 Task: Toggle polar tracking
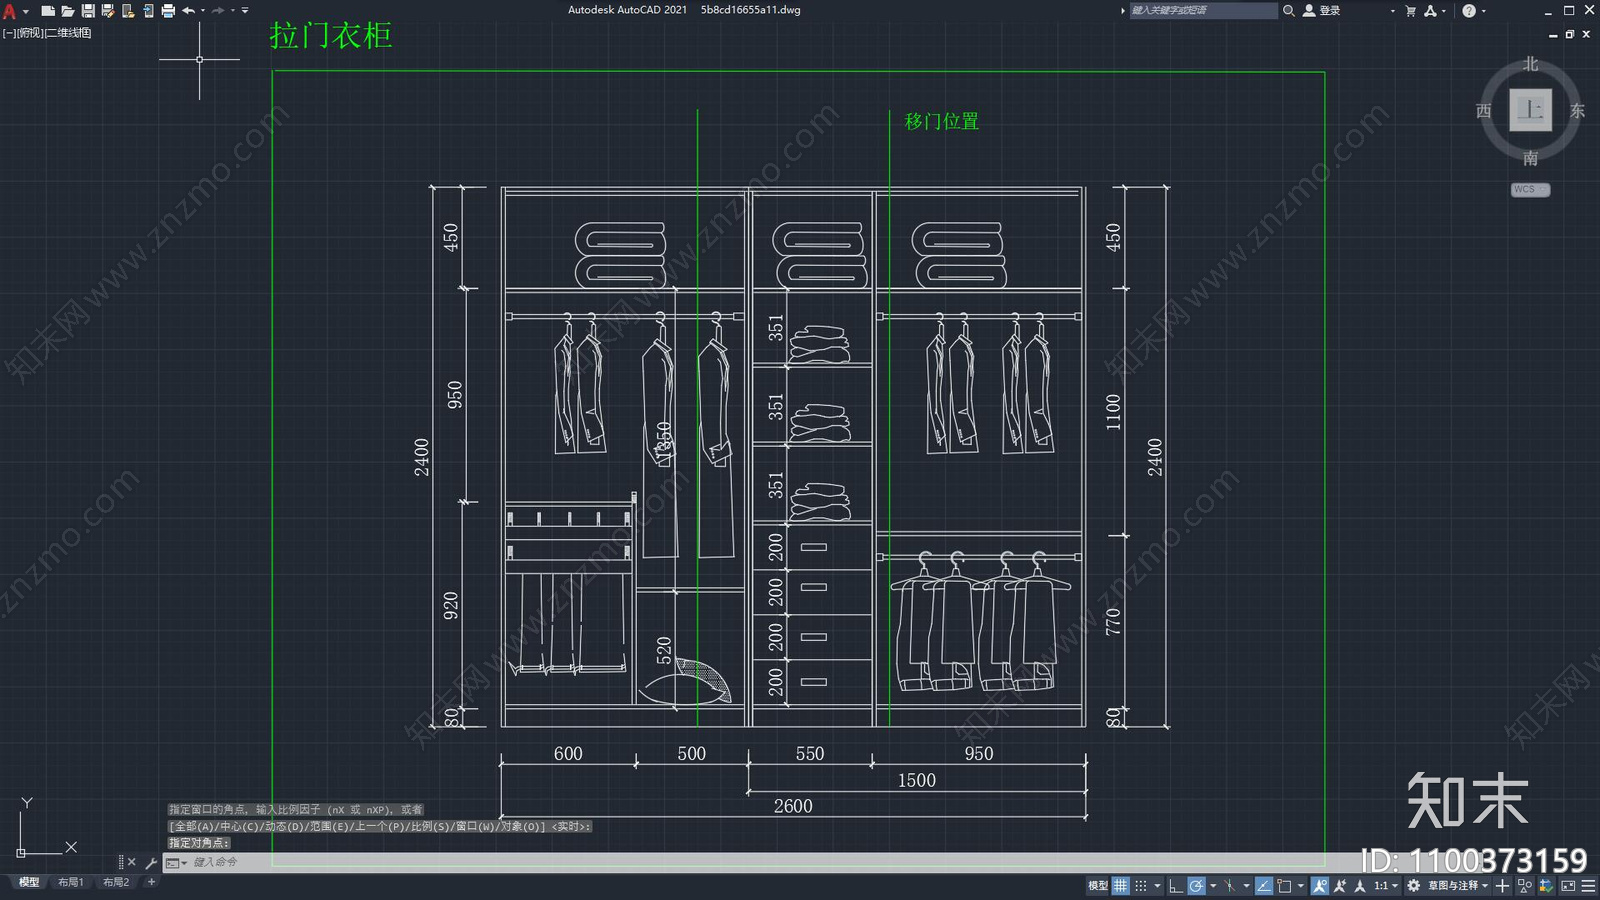tap(1196, 886)
